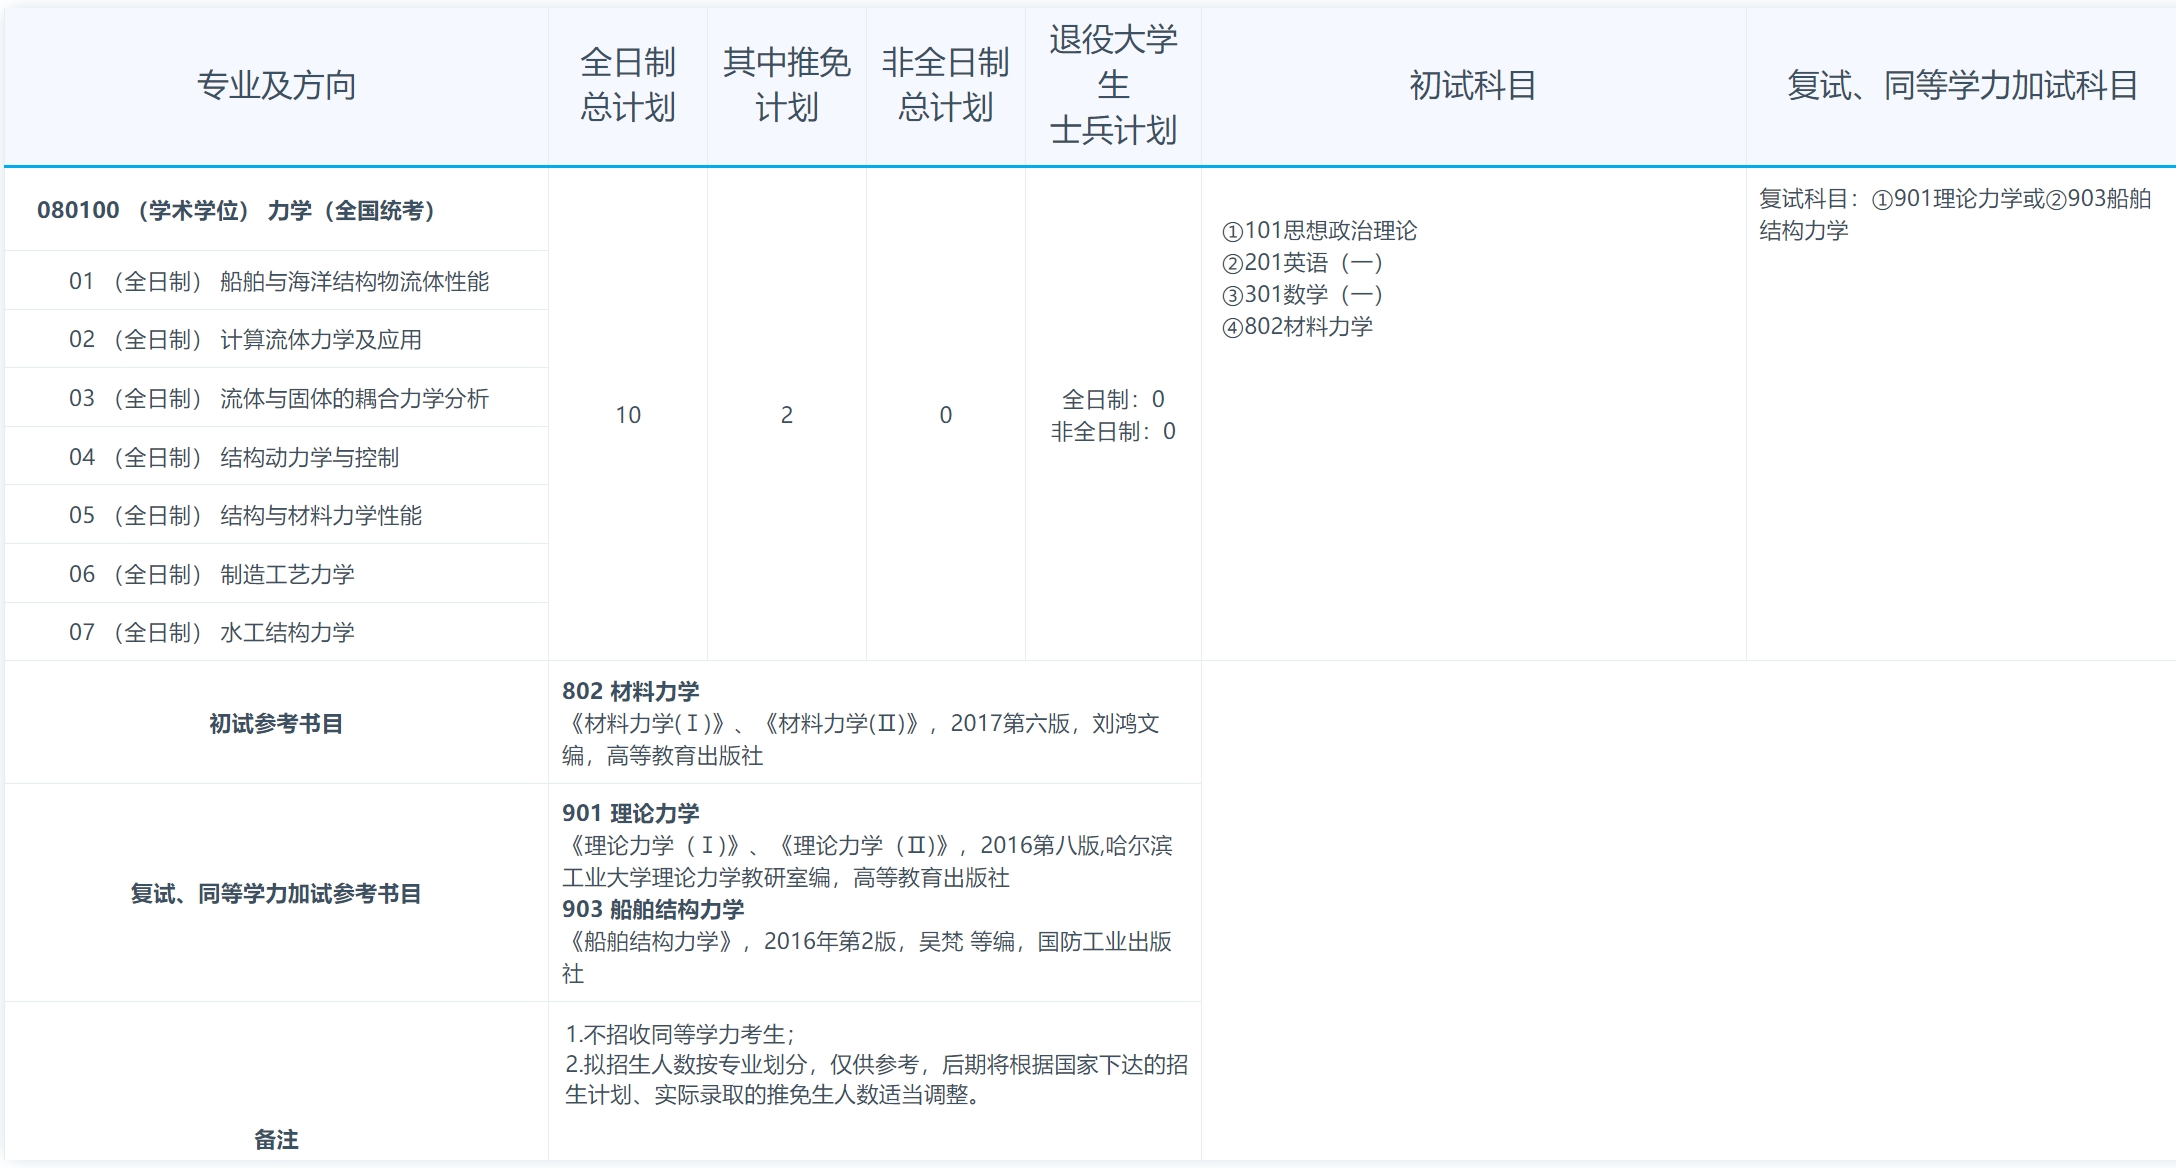Screen dimensions: 2176x1168
Task: Select the 080100 力学 program row
Action: [x=240, y=211]
